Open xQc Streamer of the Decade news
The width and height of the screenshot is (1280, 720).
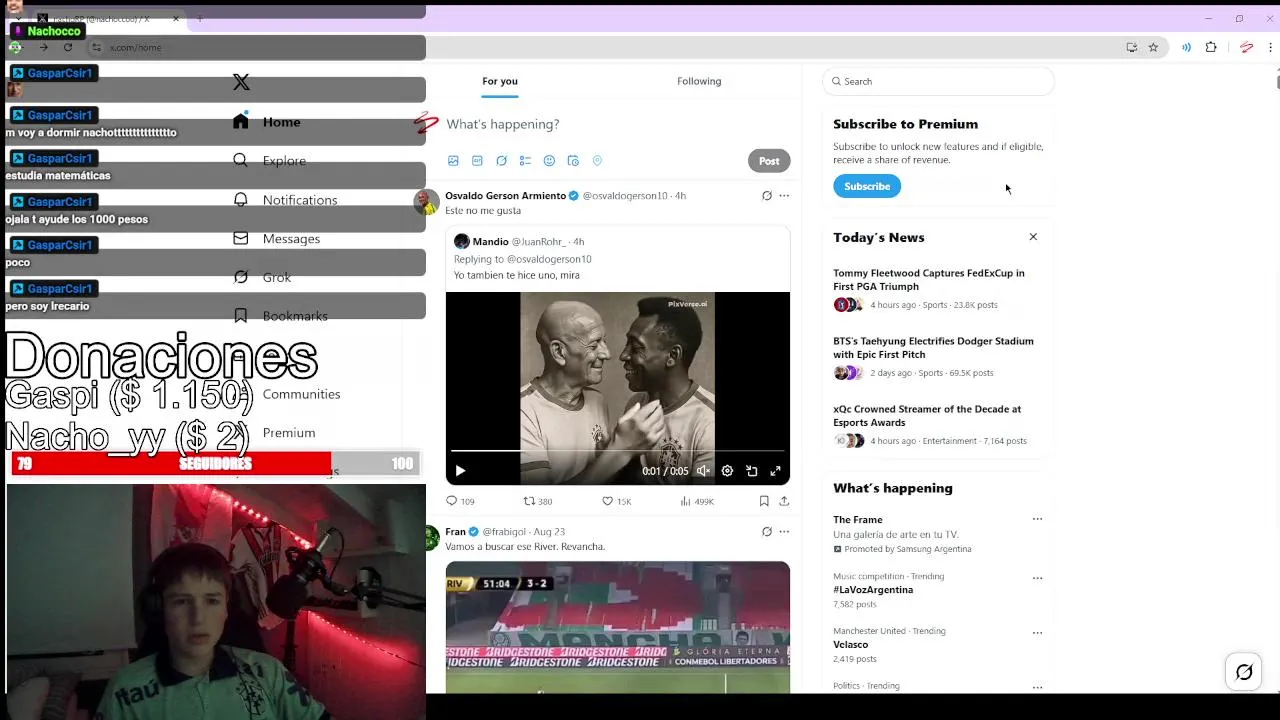pos(937,424)
